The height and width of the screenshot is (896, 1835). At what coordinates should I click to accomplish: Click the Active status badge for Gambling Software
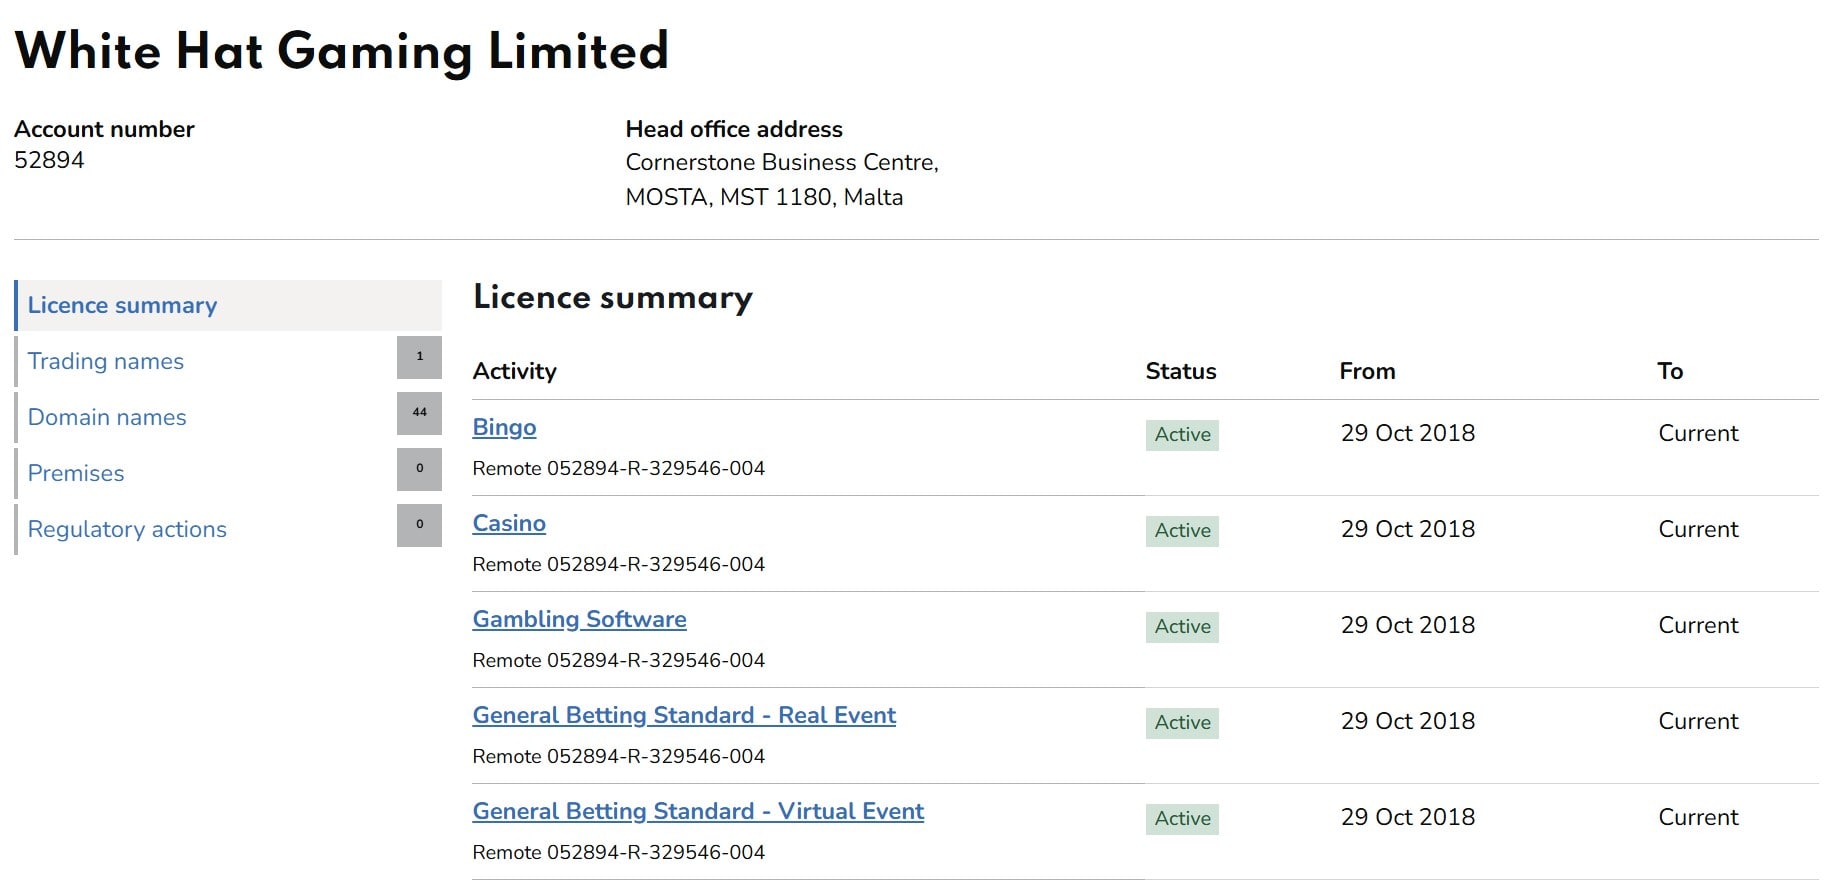tap(1182, 627)
